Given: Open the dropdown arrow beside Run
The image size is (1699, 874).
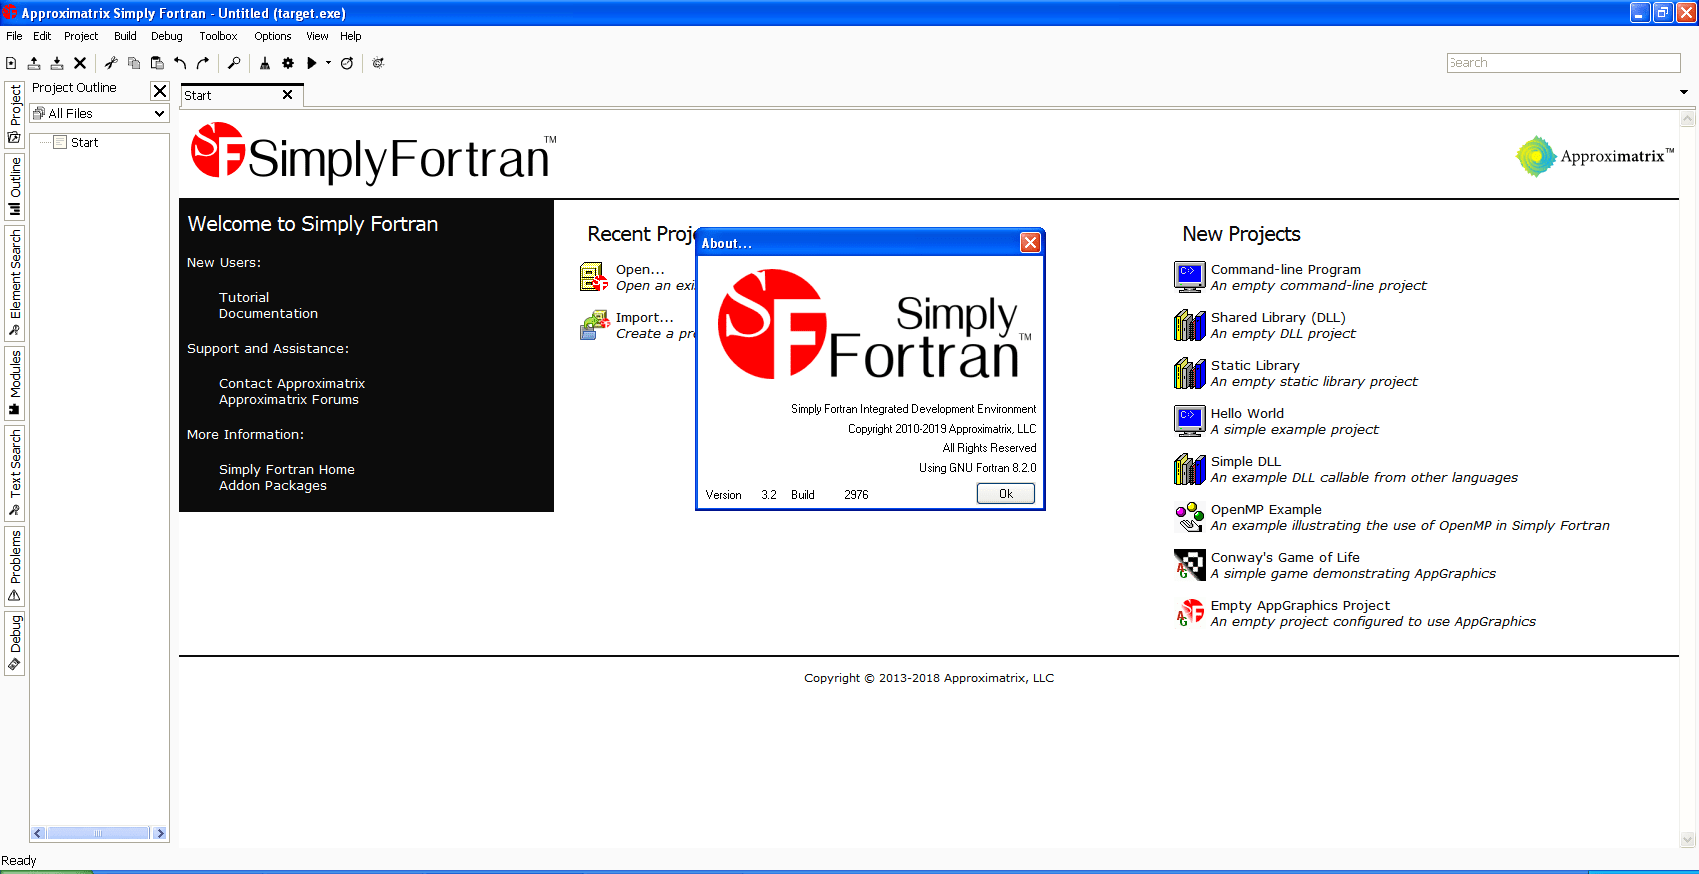Looking at the screenshot, I should [328, 63].
